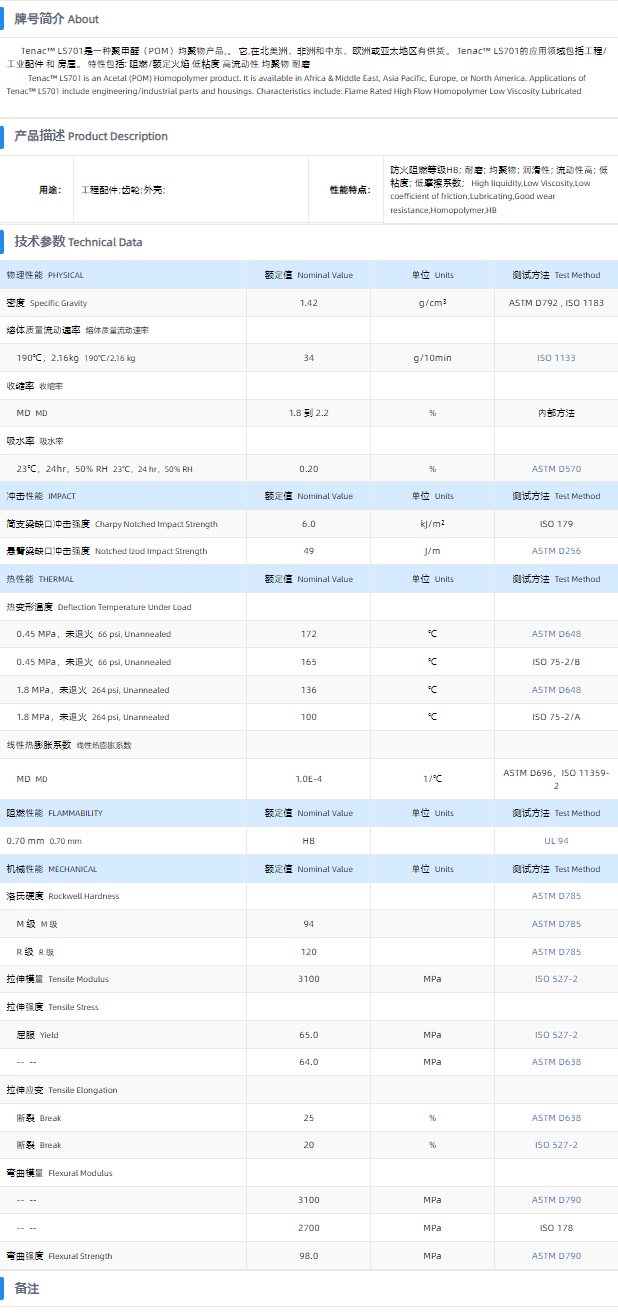Screen dimensions: 618x1316
Task: Open the ISO 1133 test method link
Action: [x=556, y=358]
